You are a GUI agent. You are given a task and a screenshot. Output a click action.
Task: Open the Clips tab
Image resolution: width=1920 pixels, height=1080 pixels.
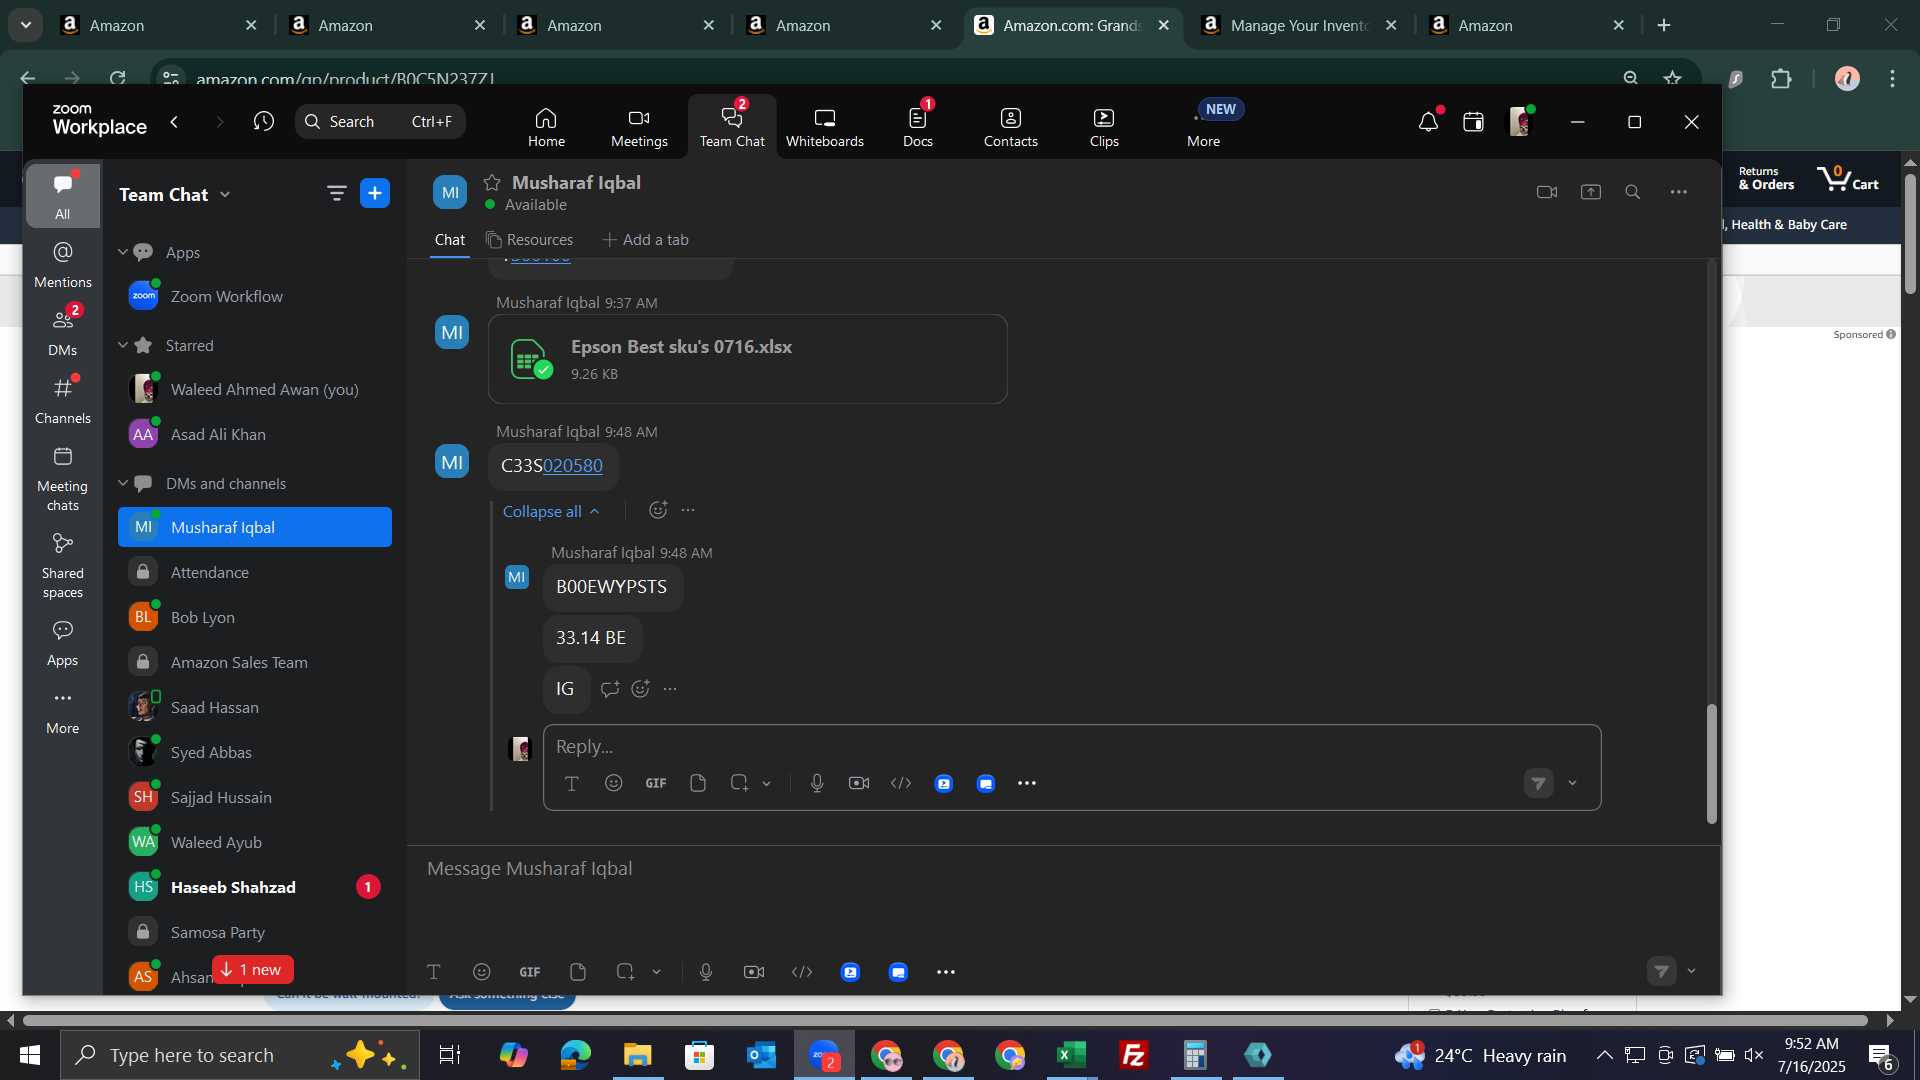(1104, 127)
